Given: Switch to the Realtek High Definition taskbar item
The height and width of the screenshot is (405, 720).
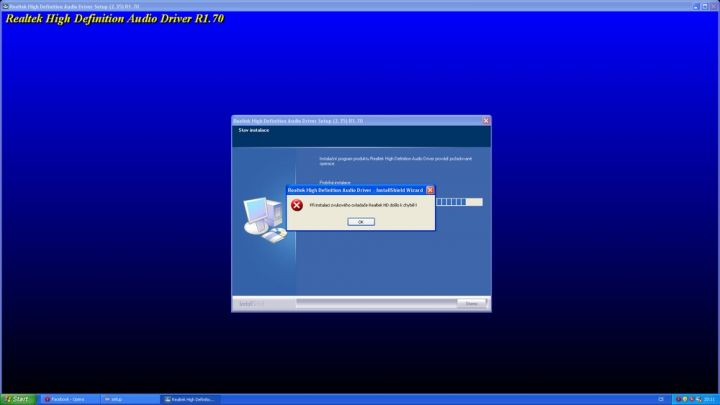Looking at the screenshot, I should [x=189, y=399].
